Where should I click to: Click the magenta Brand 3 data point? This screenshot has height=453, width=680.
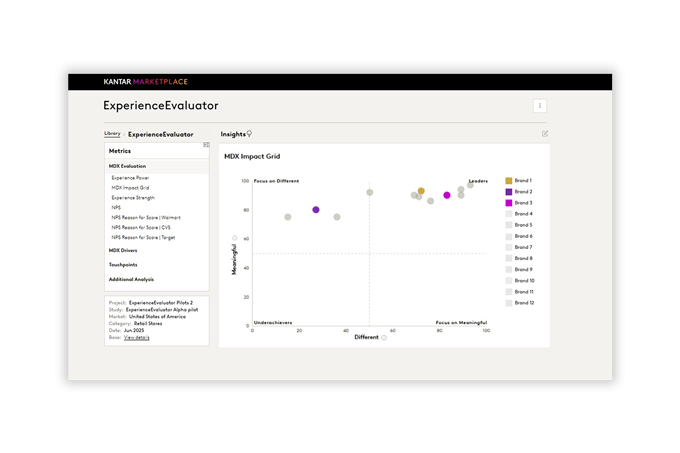[x=447, y=196]
